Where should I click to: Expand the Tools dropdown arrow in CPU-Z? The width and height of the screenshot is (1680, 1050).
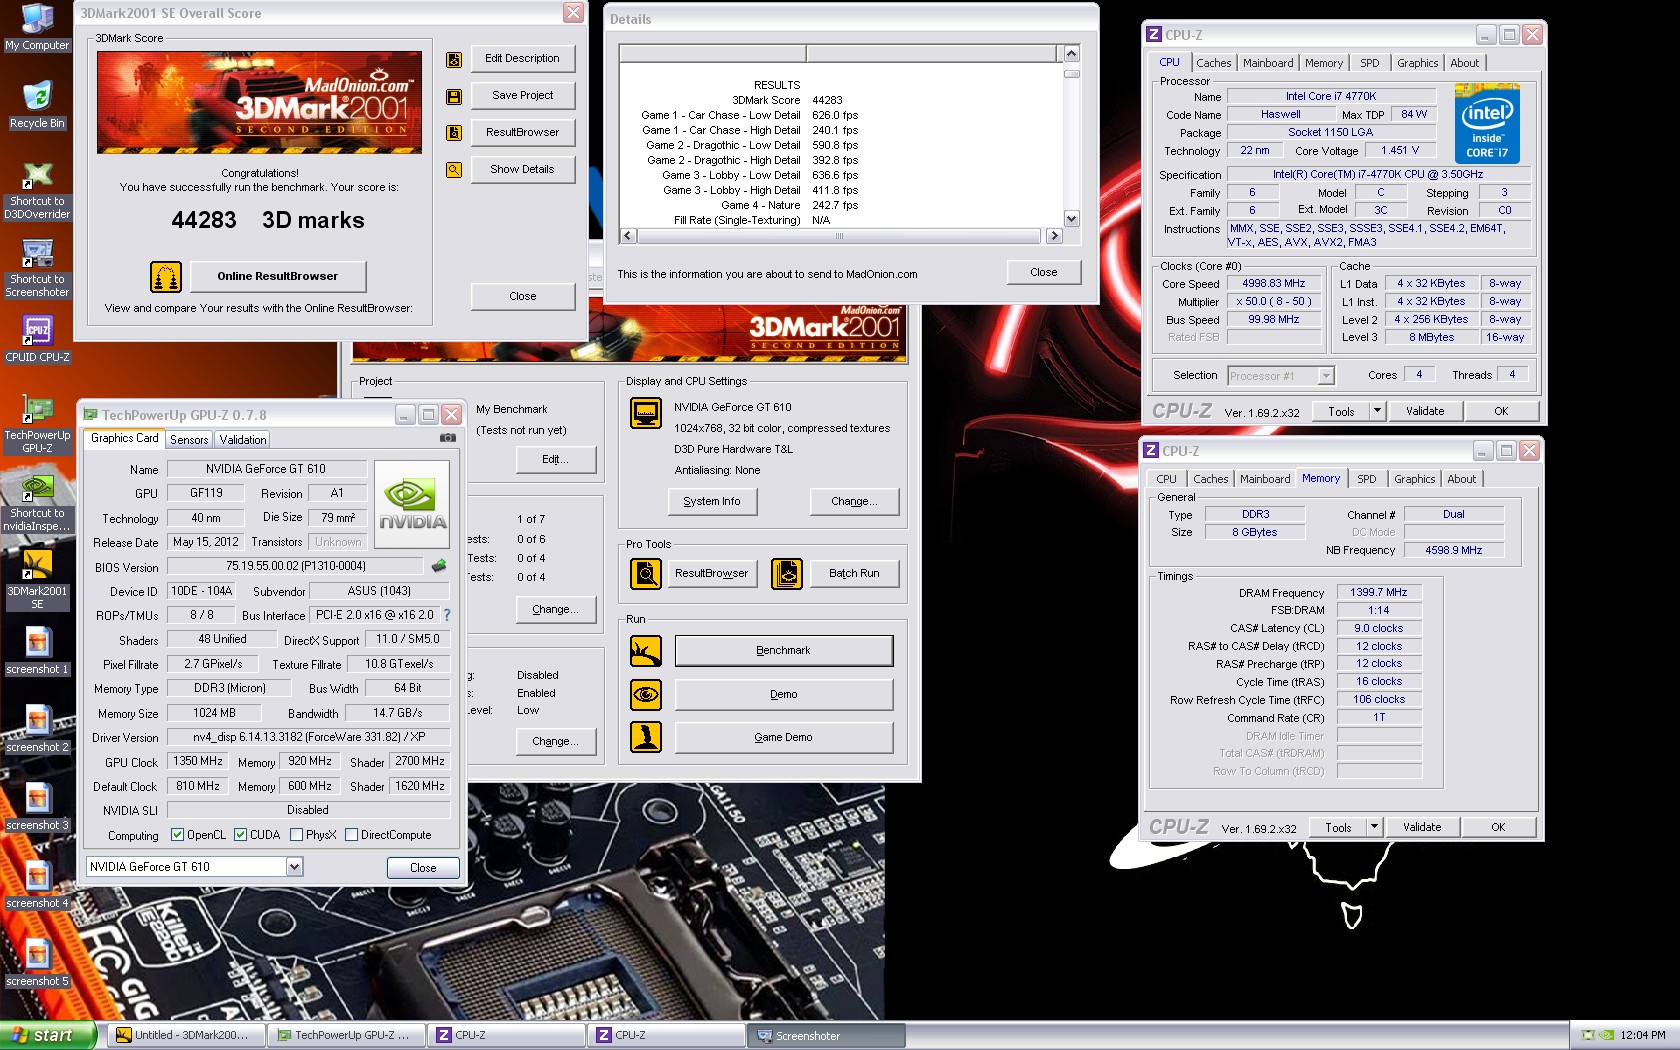tap(1377, 411)
